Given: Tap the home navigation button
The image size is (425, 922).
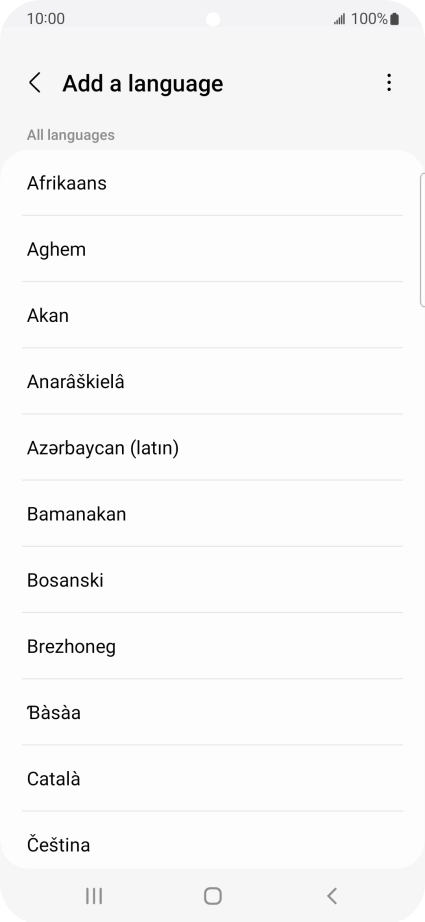Looking at the screenshot, I should pyautogui.click(x=213, y=896).
